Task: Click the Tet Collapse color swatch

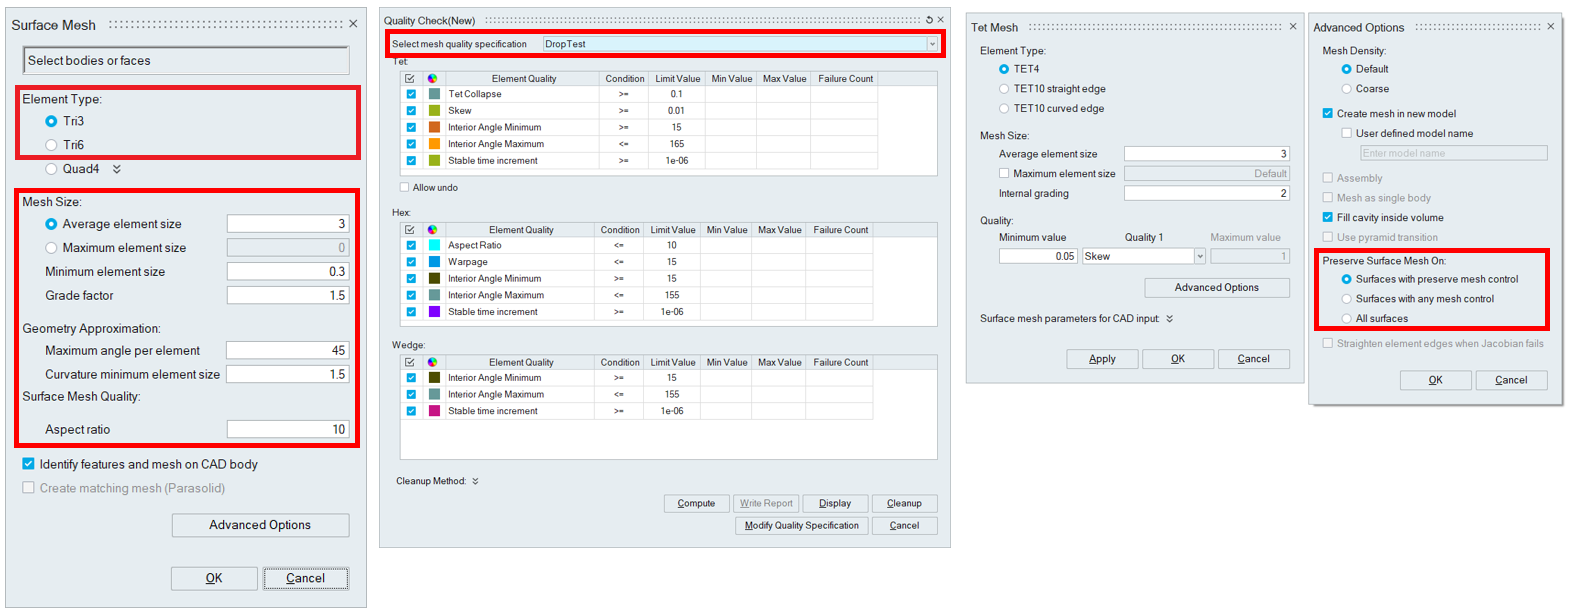Action: click(434, 94)
